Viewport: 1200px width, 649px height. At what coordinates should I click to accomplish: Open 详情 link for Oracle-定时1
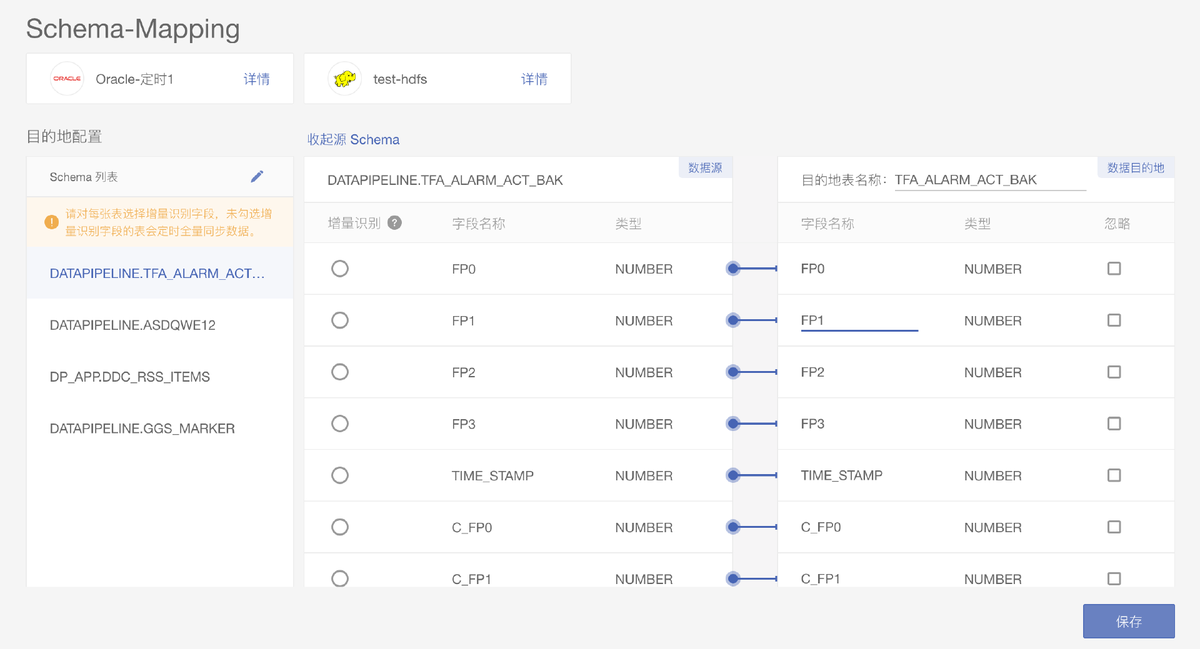(257, 79)
